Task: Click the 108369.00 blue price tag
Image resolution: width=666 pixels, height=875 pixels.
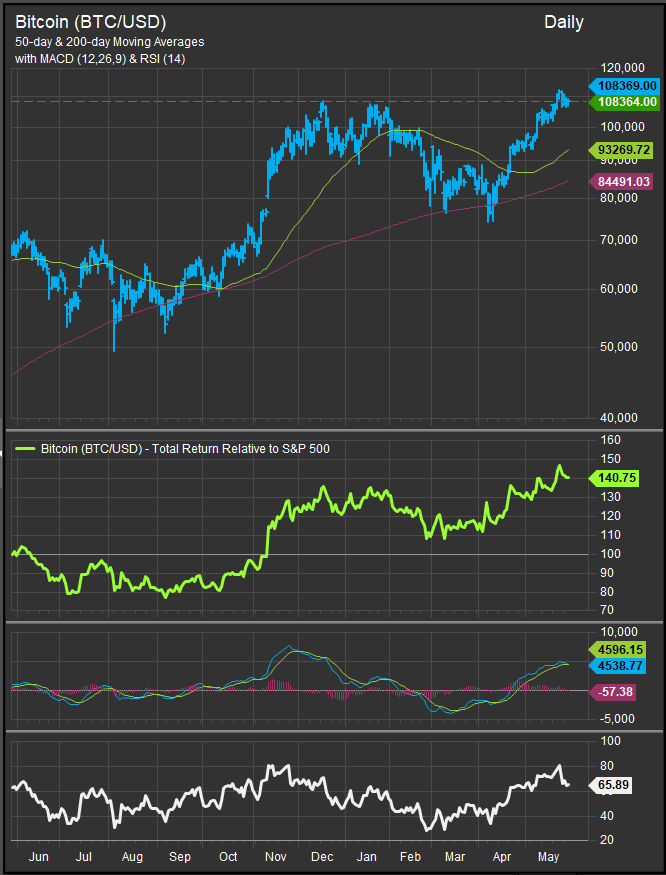Action: pos(625,86)
